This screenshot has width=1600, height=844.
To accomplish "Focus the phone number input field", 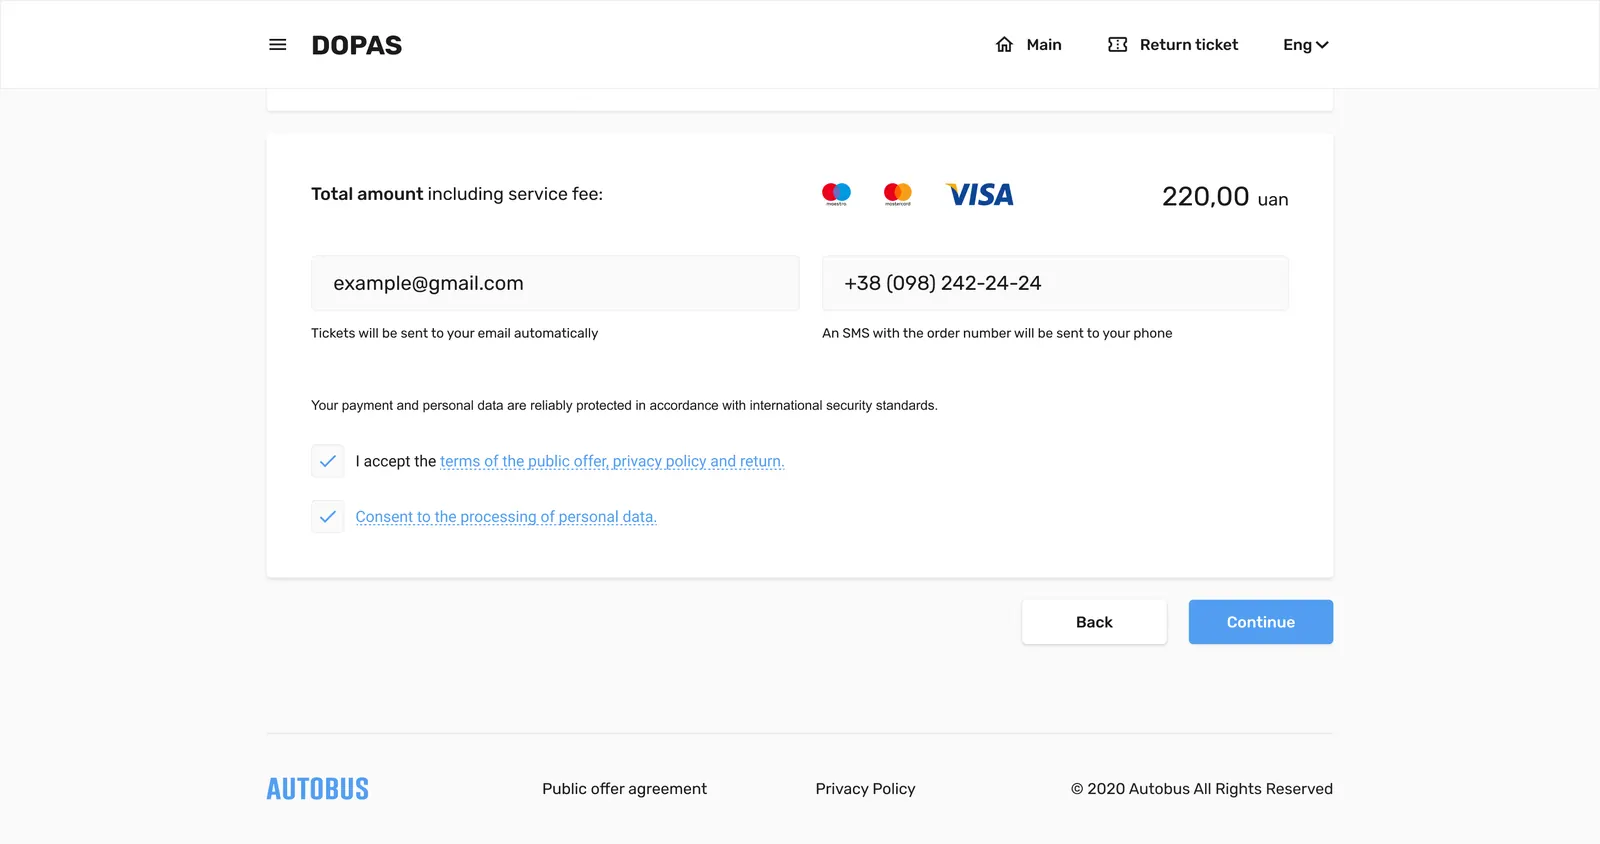I will pyautogui.click(x=1055, y=283).
